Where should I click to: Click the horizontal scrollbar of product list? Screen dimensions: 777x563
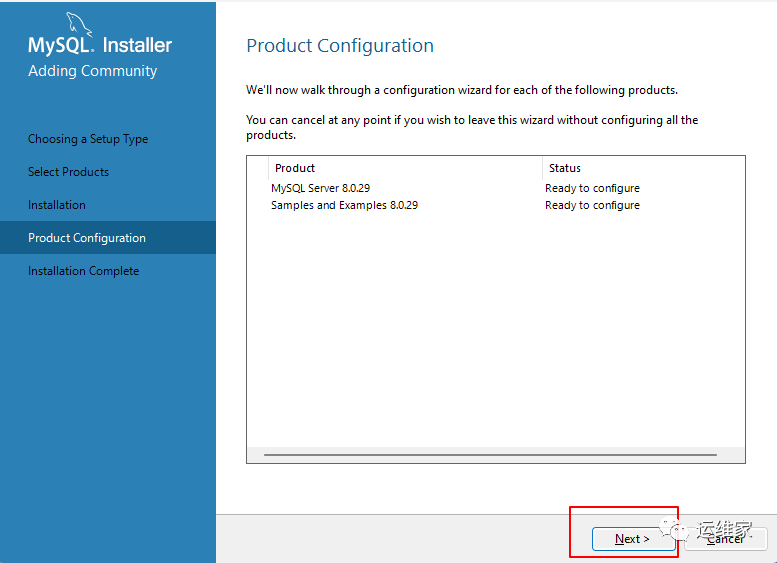click(491, 454)
